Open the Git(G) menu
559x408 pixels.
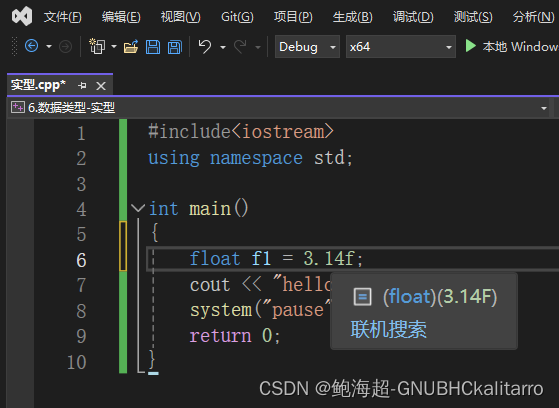237,17
